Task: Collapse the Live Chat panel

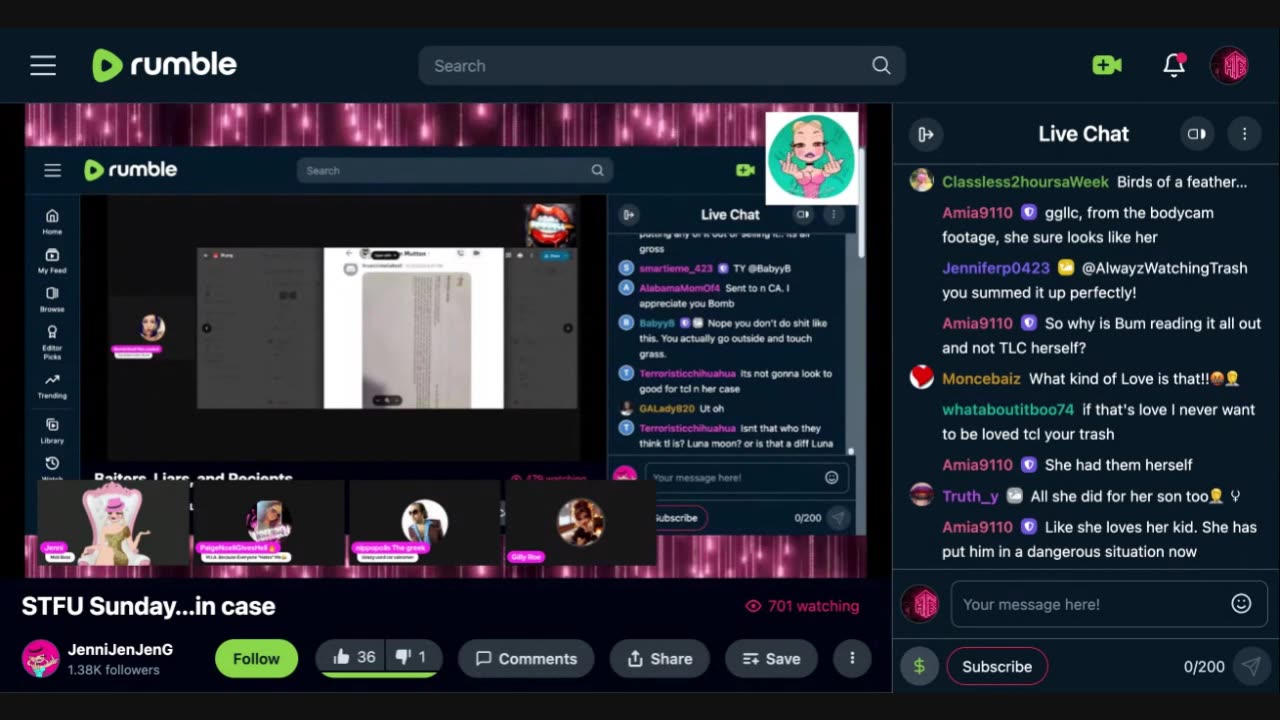Action: point(926,134)
